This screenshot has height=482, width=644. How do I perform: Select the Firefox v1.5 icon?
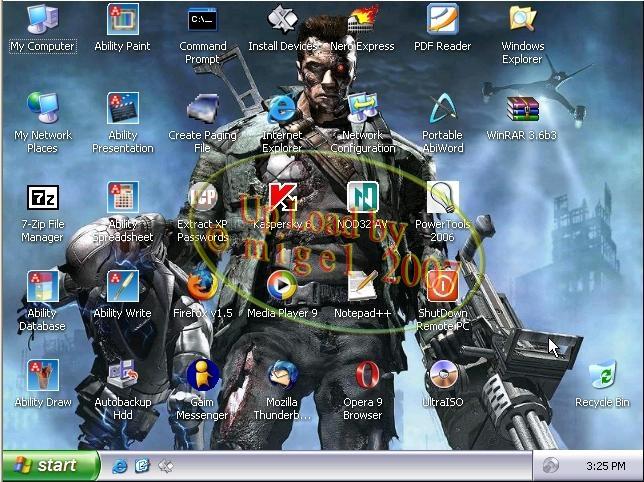point(202,286)
